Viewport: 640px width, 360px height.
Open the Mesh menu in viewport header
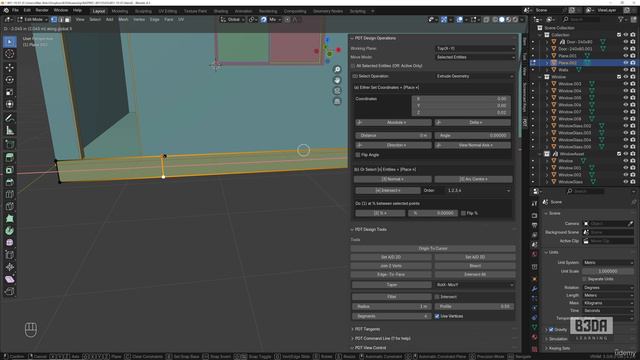pyautogui.click(x=123, y=19)
